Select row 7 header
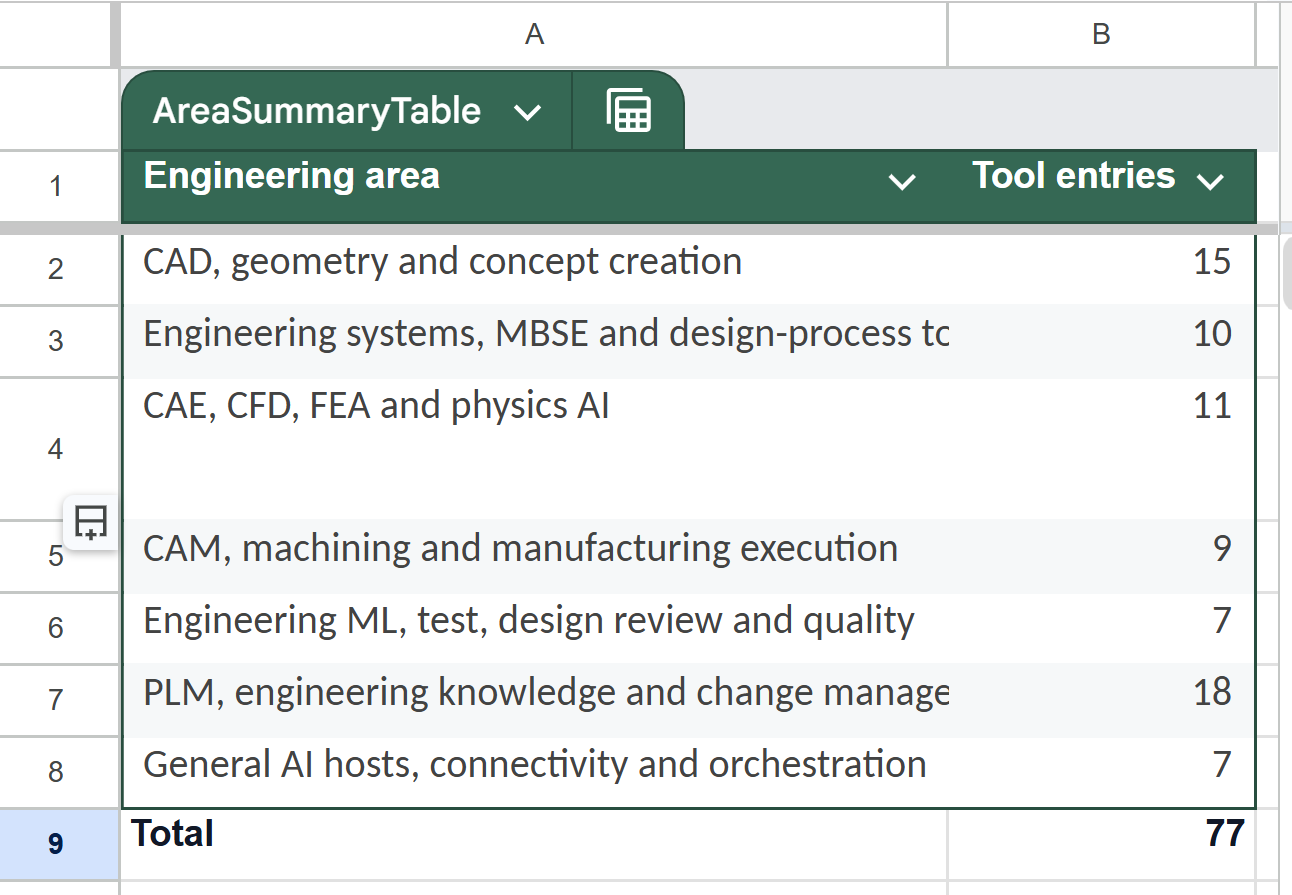 (x=55, y=700)
